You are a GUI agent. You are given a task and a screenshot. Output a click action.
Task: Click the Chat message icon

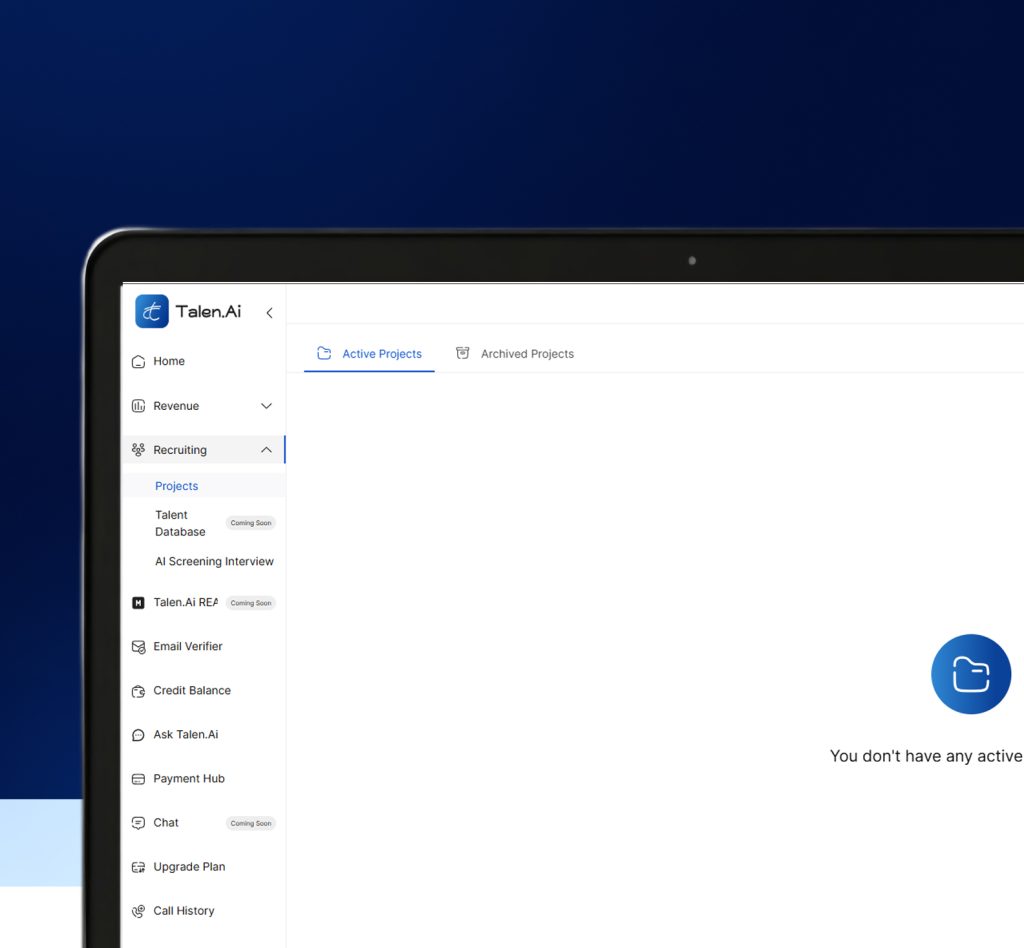[x=138, y=823]
